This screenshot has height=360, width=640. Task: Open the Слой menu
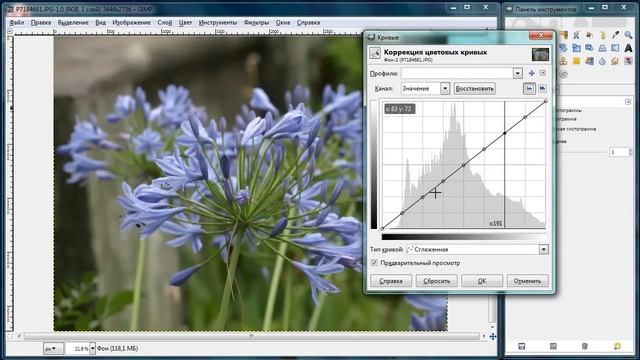pos(165,22)
